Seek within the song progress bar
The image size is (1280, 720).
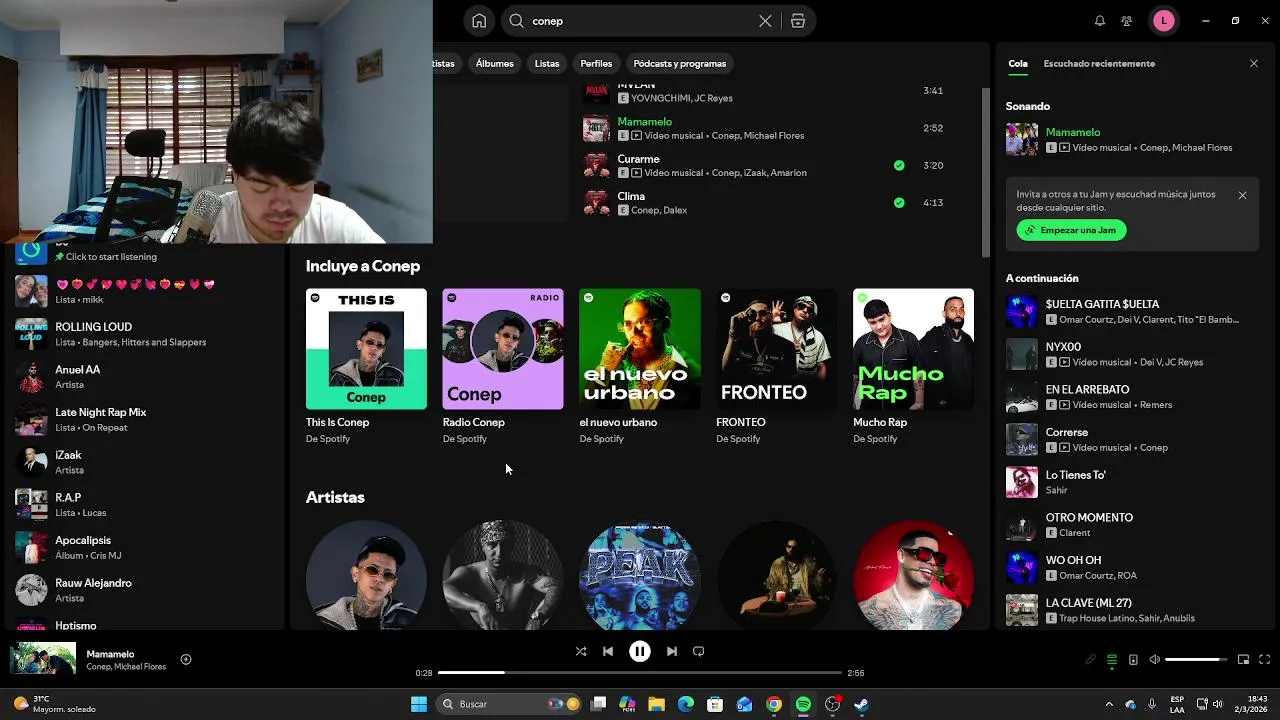(640, 673)
